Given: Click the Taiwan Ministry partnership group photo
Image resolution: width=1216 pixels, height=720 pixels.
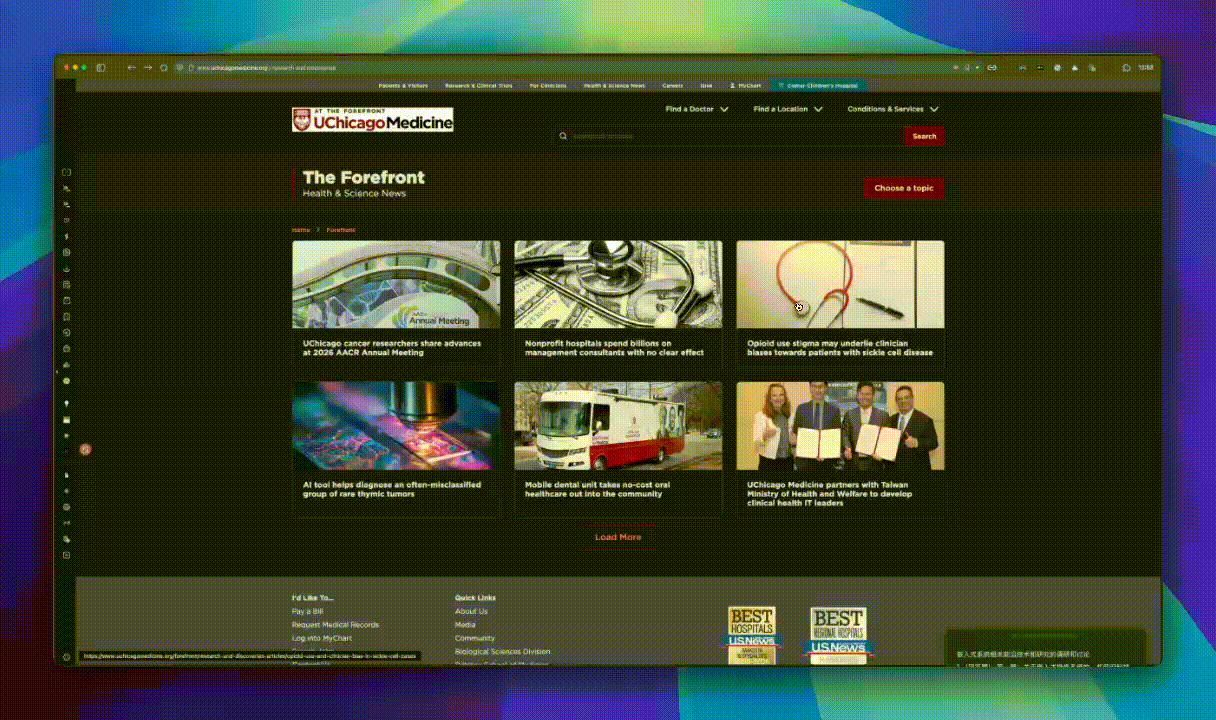Looking at the screenshot, I should click(x=840, y=426).
